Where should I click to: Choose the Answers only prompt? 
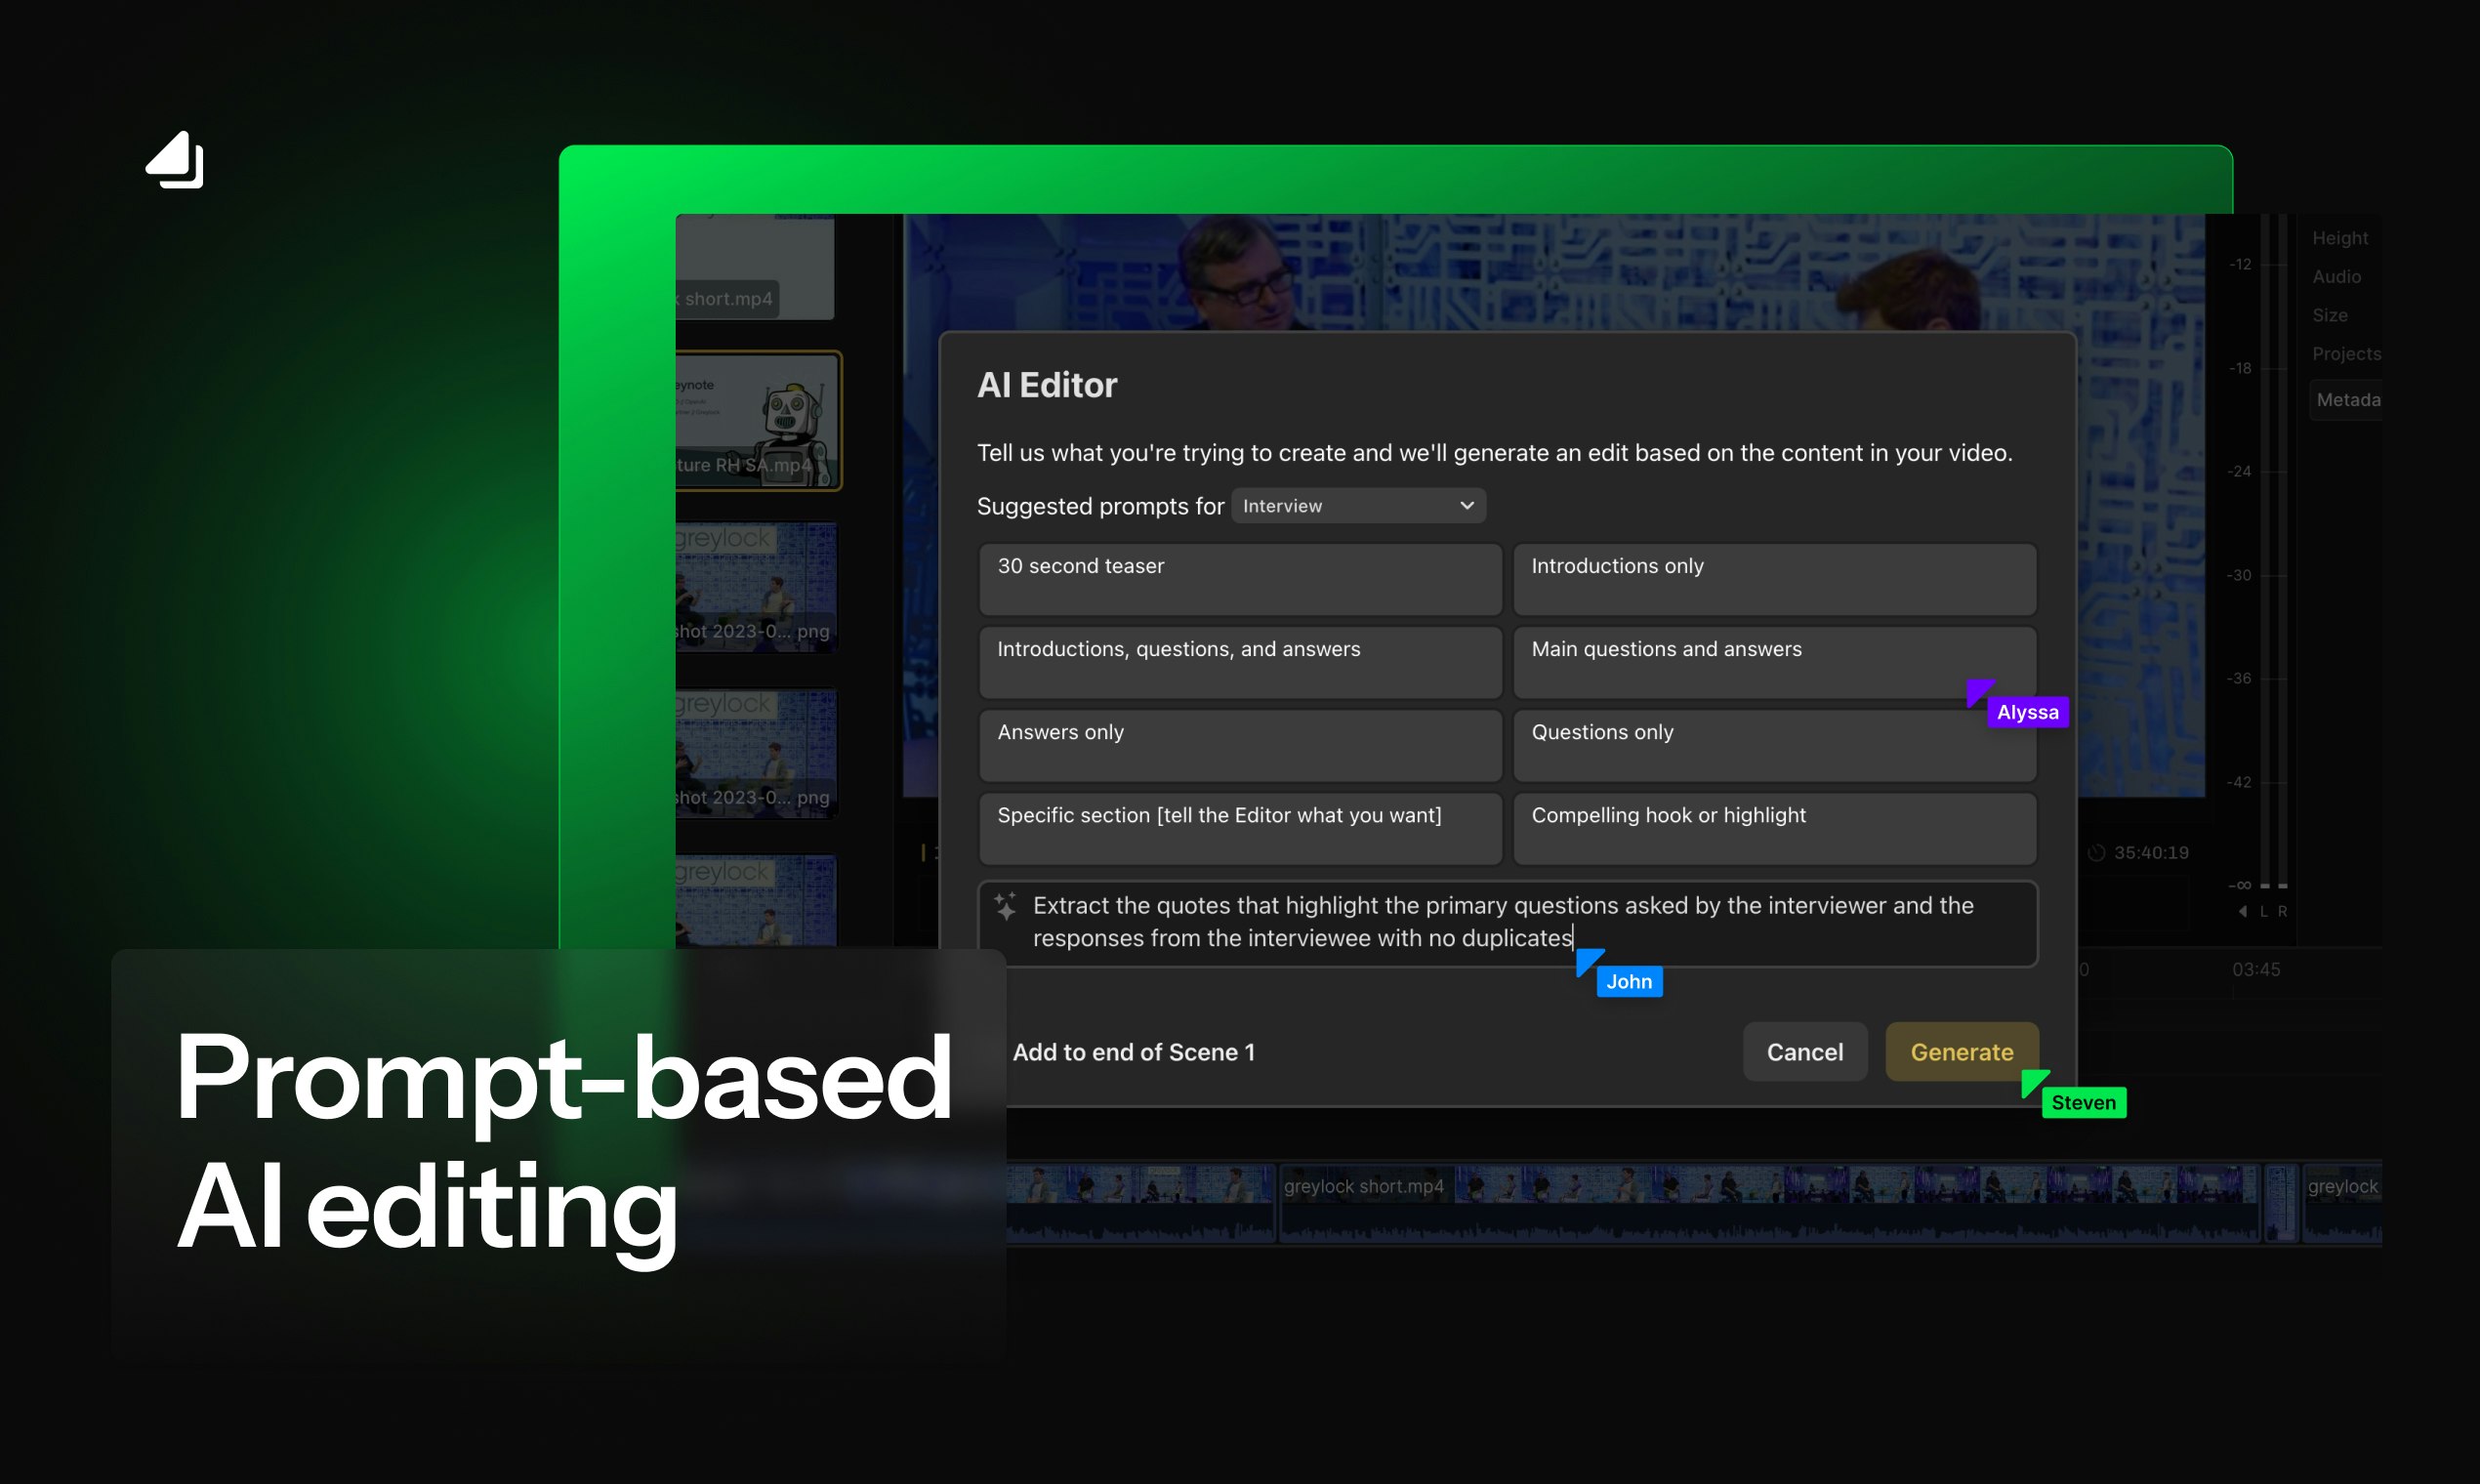tap(1239, 745)
